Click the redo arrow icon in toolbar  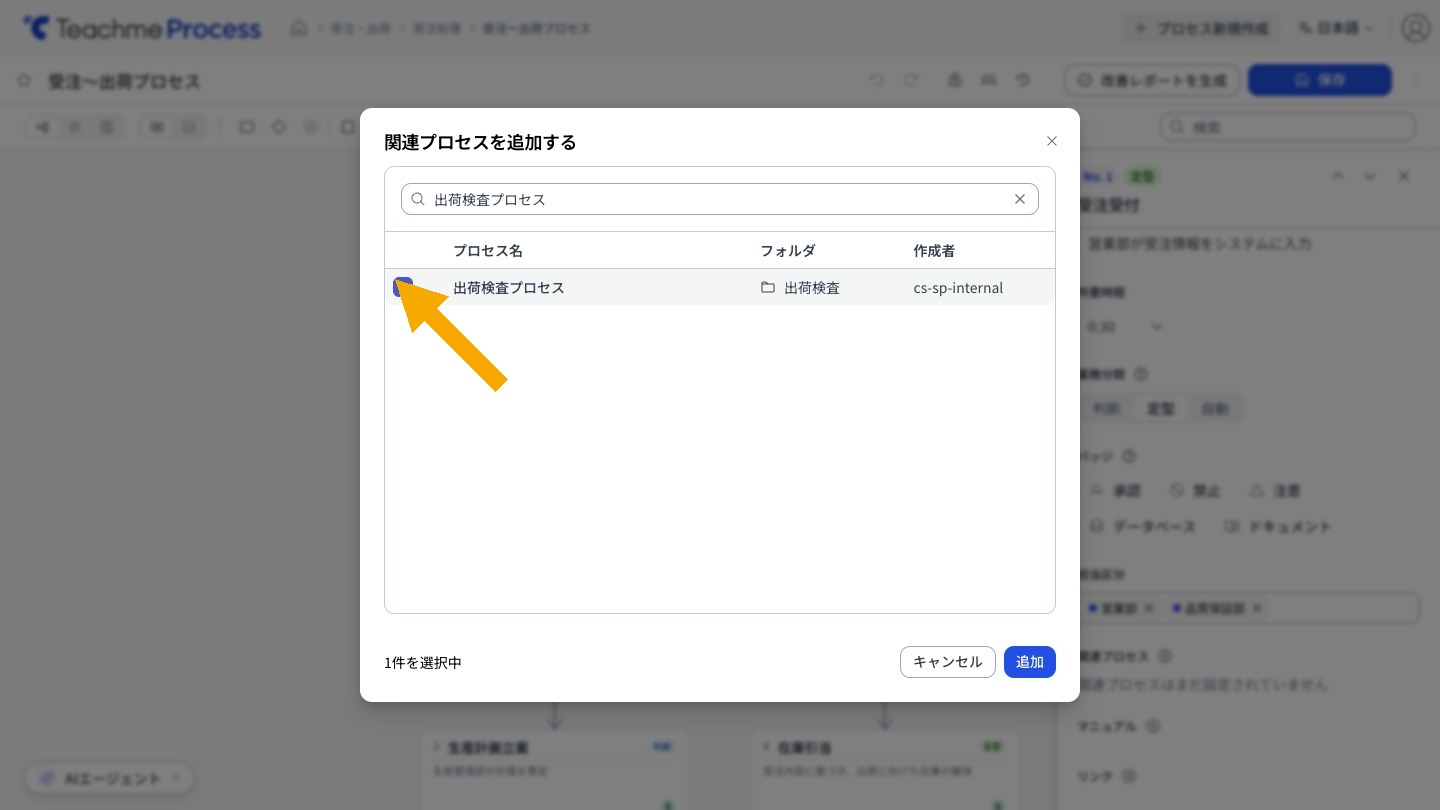click(911, 80)
